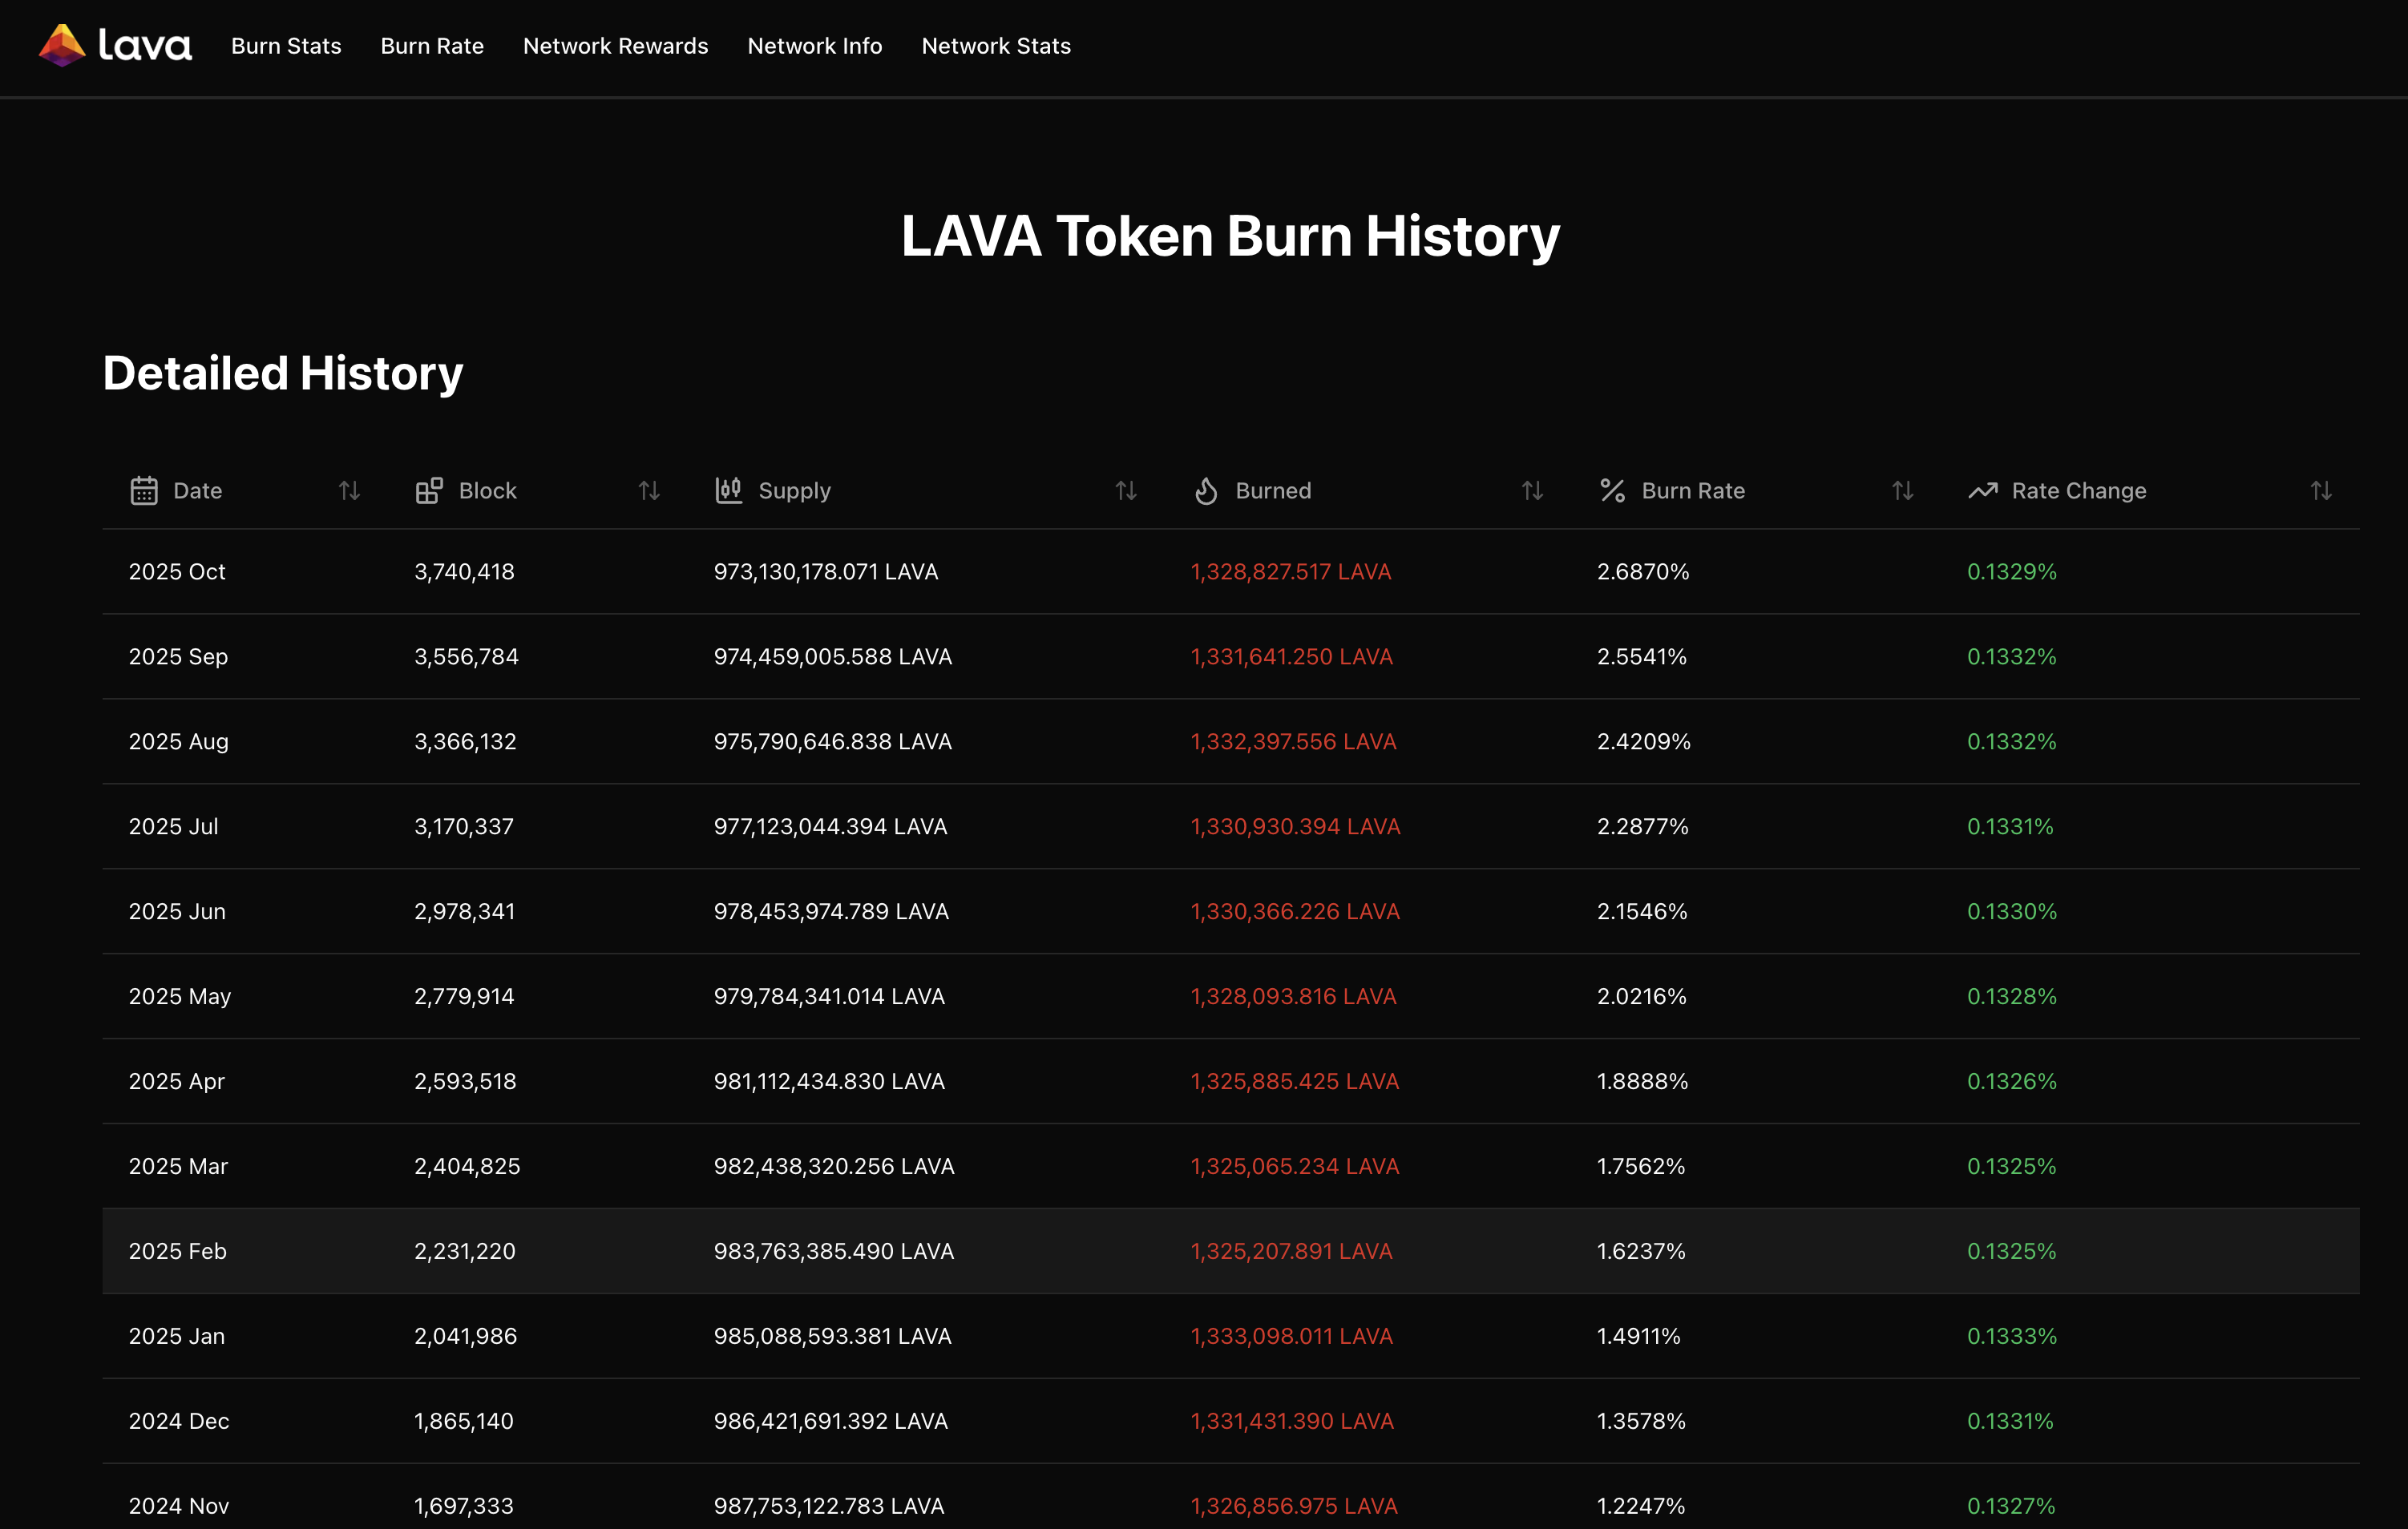This screenshot has width=2408, height=1529.
Task: Open the Burn Stats page
Action: [x=286, y=46]
